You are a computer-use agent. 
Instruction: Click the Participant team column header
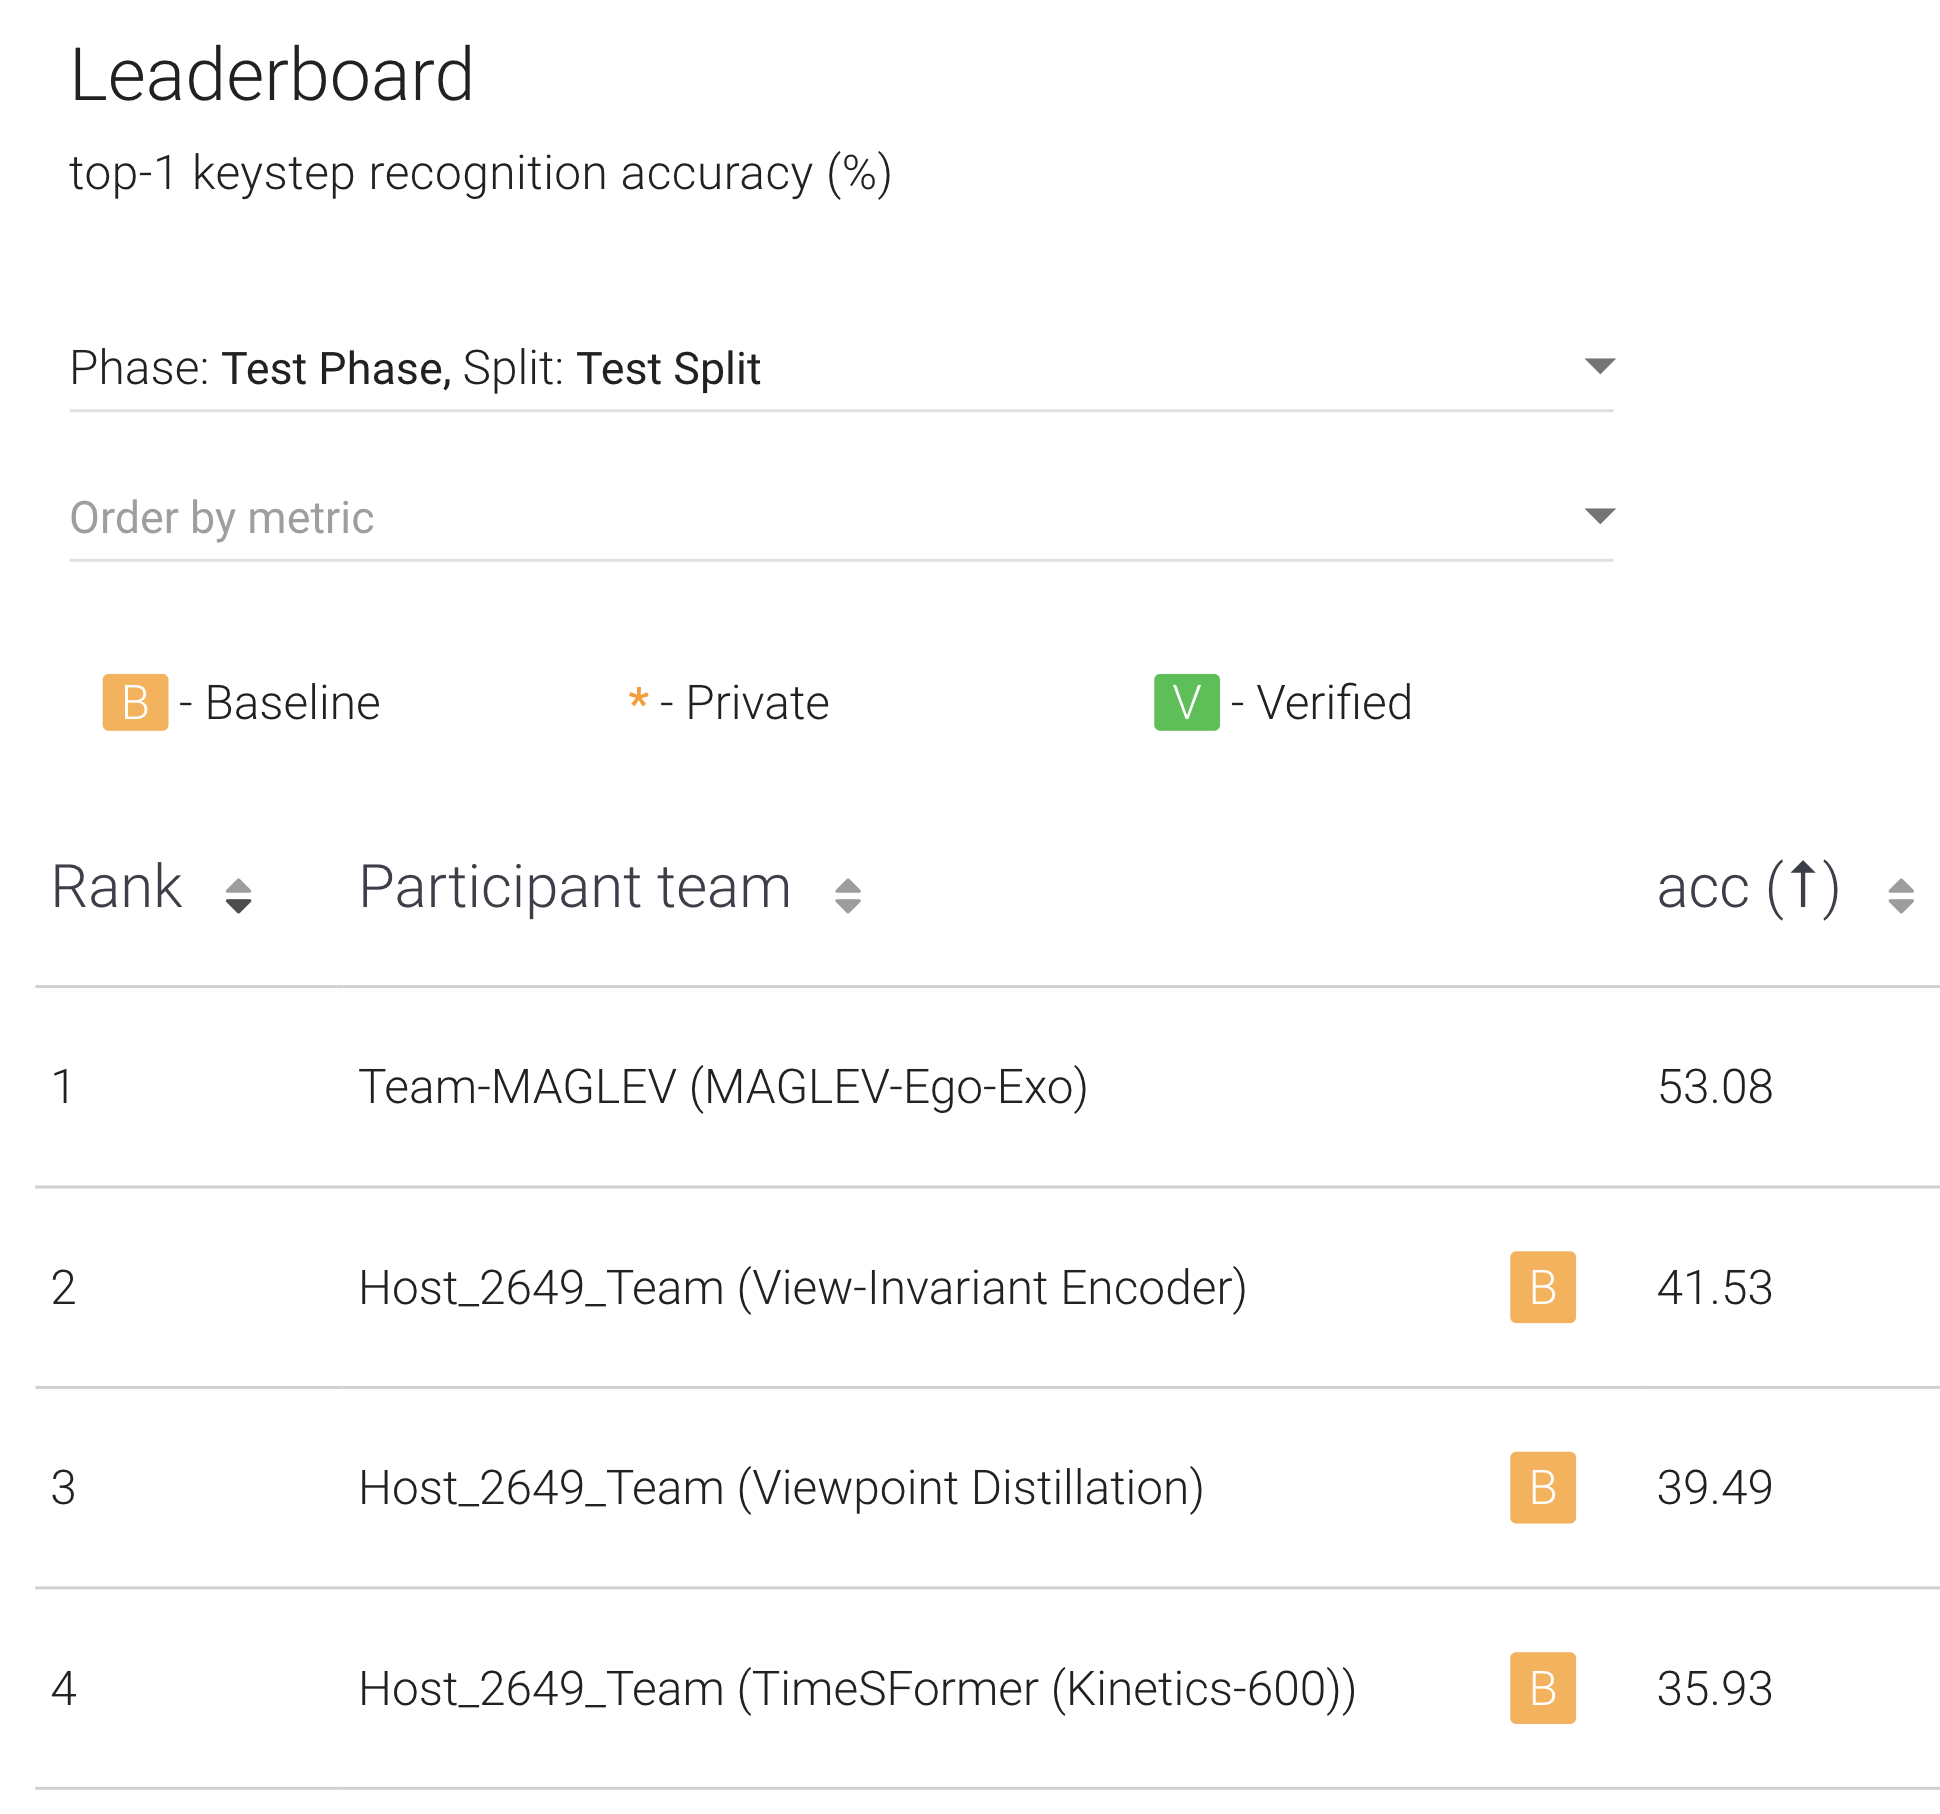pyautogui.click(x=575, y=887)
